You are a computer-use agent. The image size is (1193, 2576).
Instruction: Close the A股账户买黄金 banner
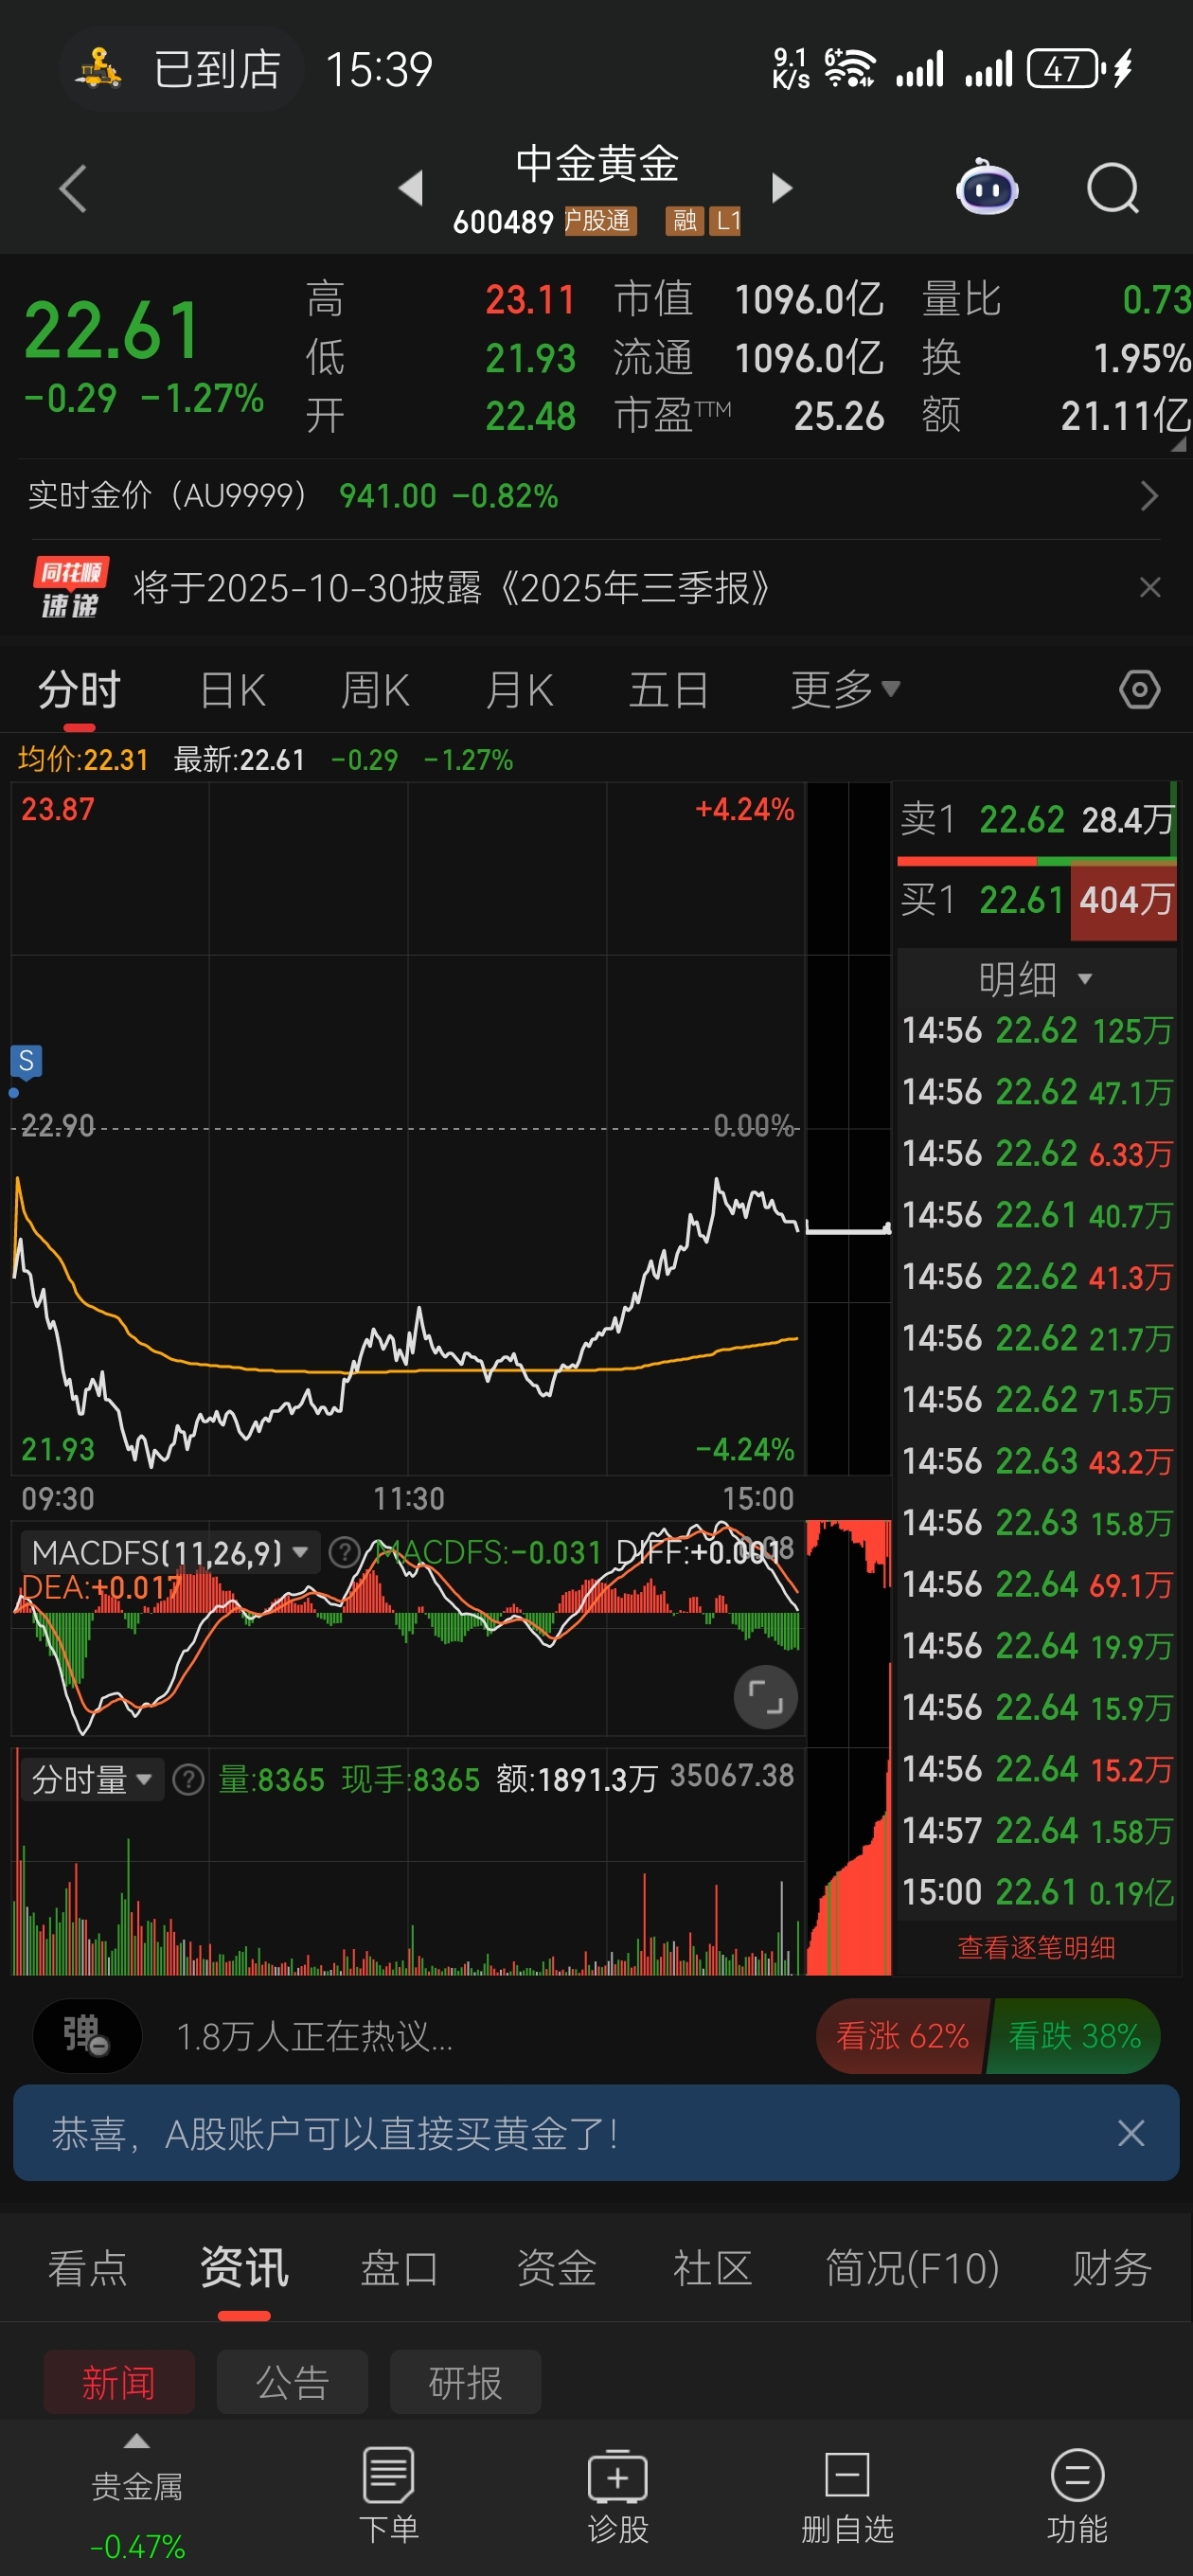[1131, 2133]
